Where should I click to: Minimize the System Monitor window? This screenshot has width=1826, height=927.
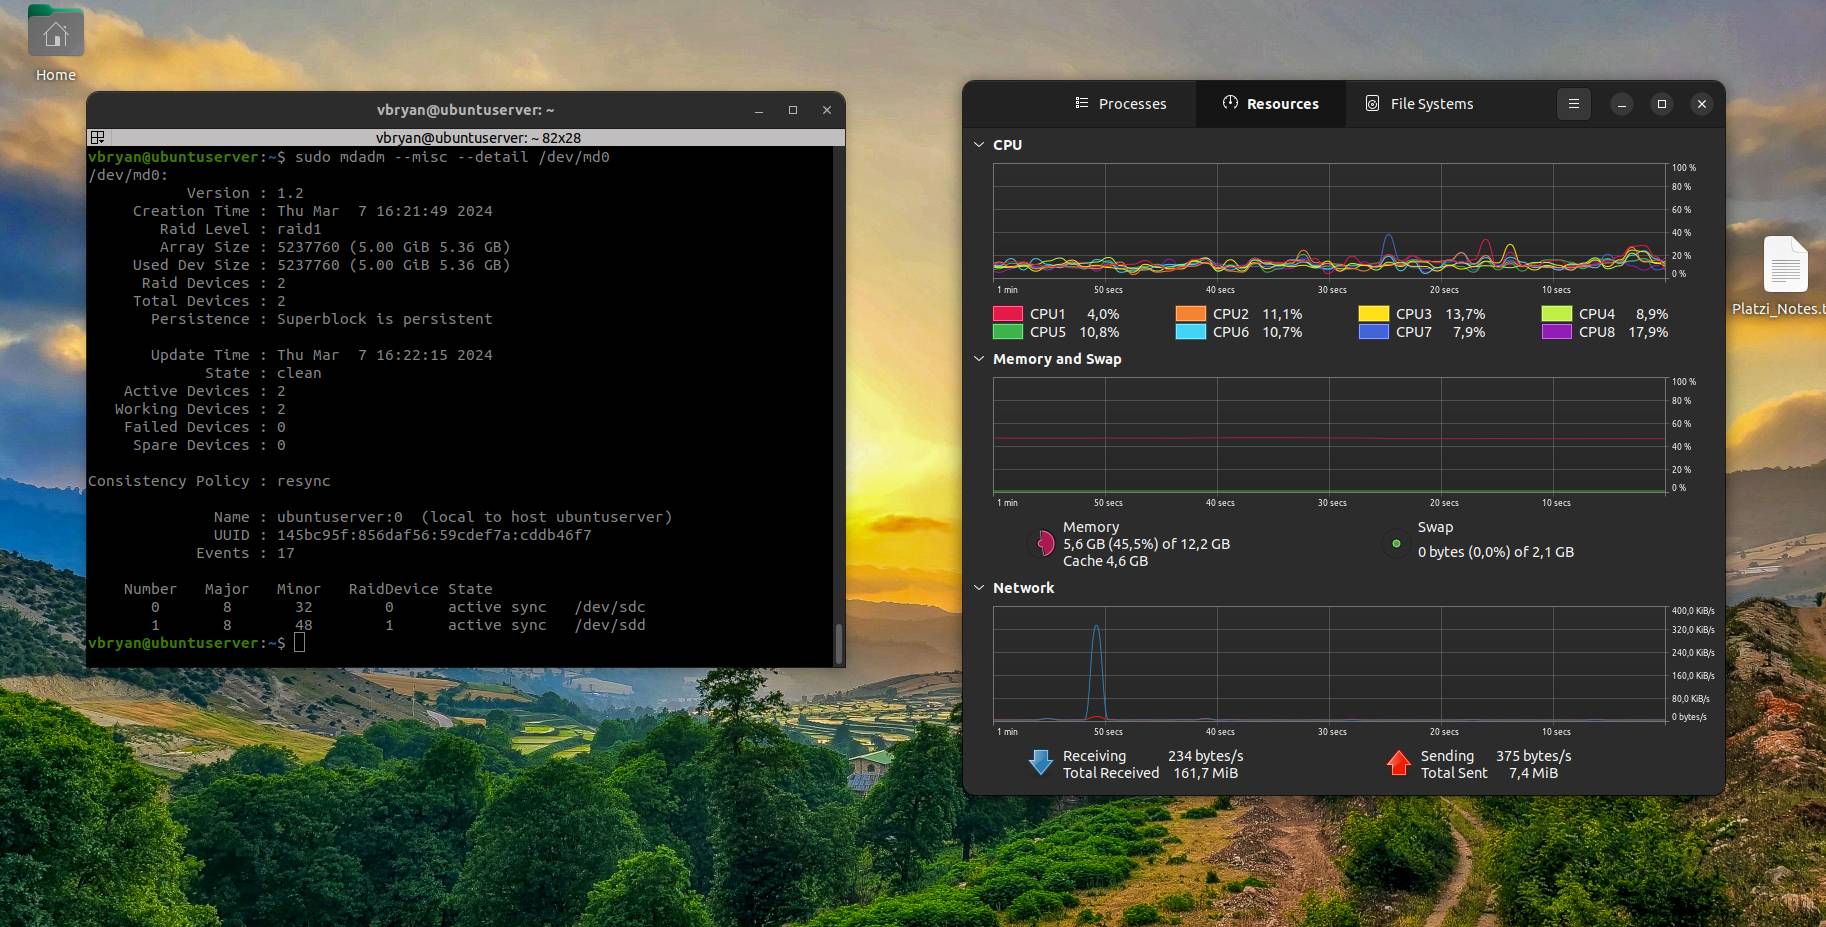click(1622, 104)
